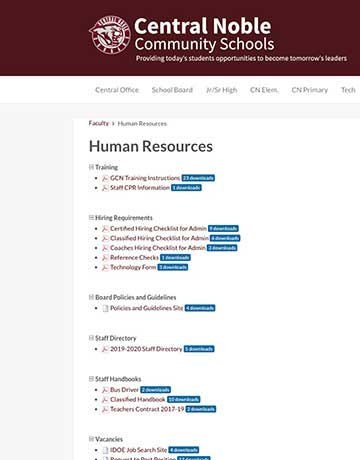Click PDF icon beside Coaches Hiring Checklist
The width and height of the screenshot is (360, 460).
(105, 248)
